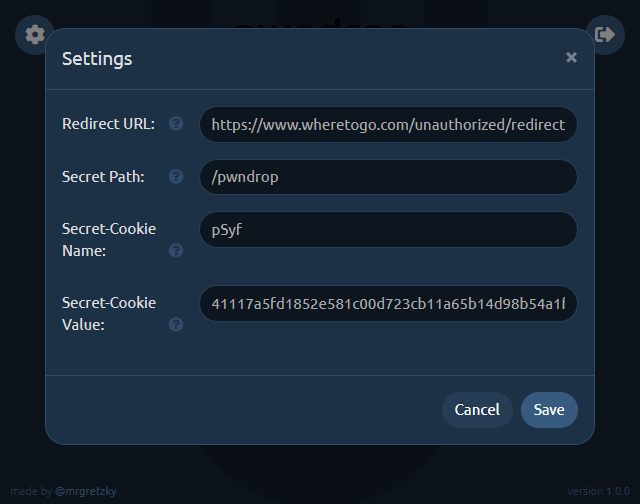Image resolution: width=640 pixels, height=504 pixels.
Task: Click the version 1.0.0 text
Action: coord(598,491)
